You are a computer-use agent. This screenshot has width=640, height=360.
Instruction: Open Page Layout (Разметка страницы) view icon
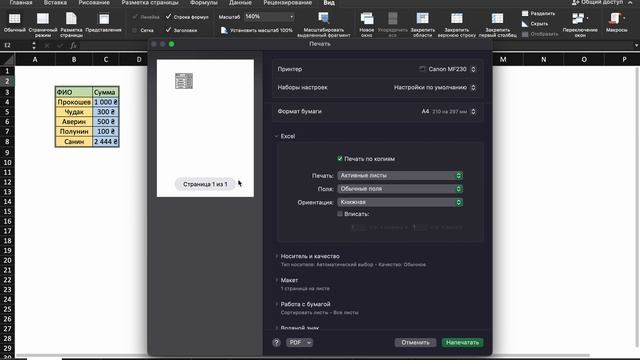tap(71, 19)
